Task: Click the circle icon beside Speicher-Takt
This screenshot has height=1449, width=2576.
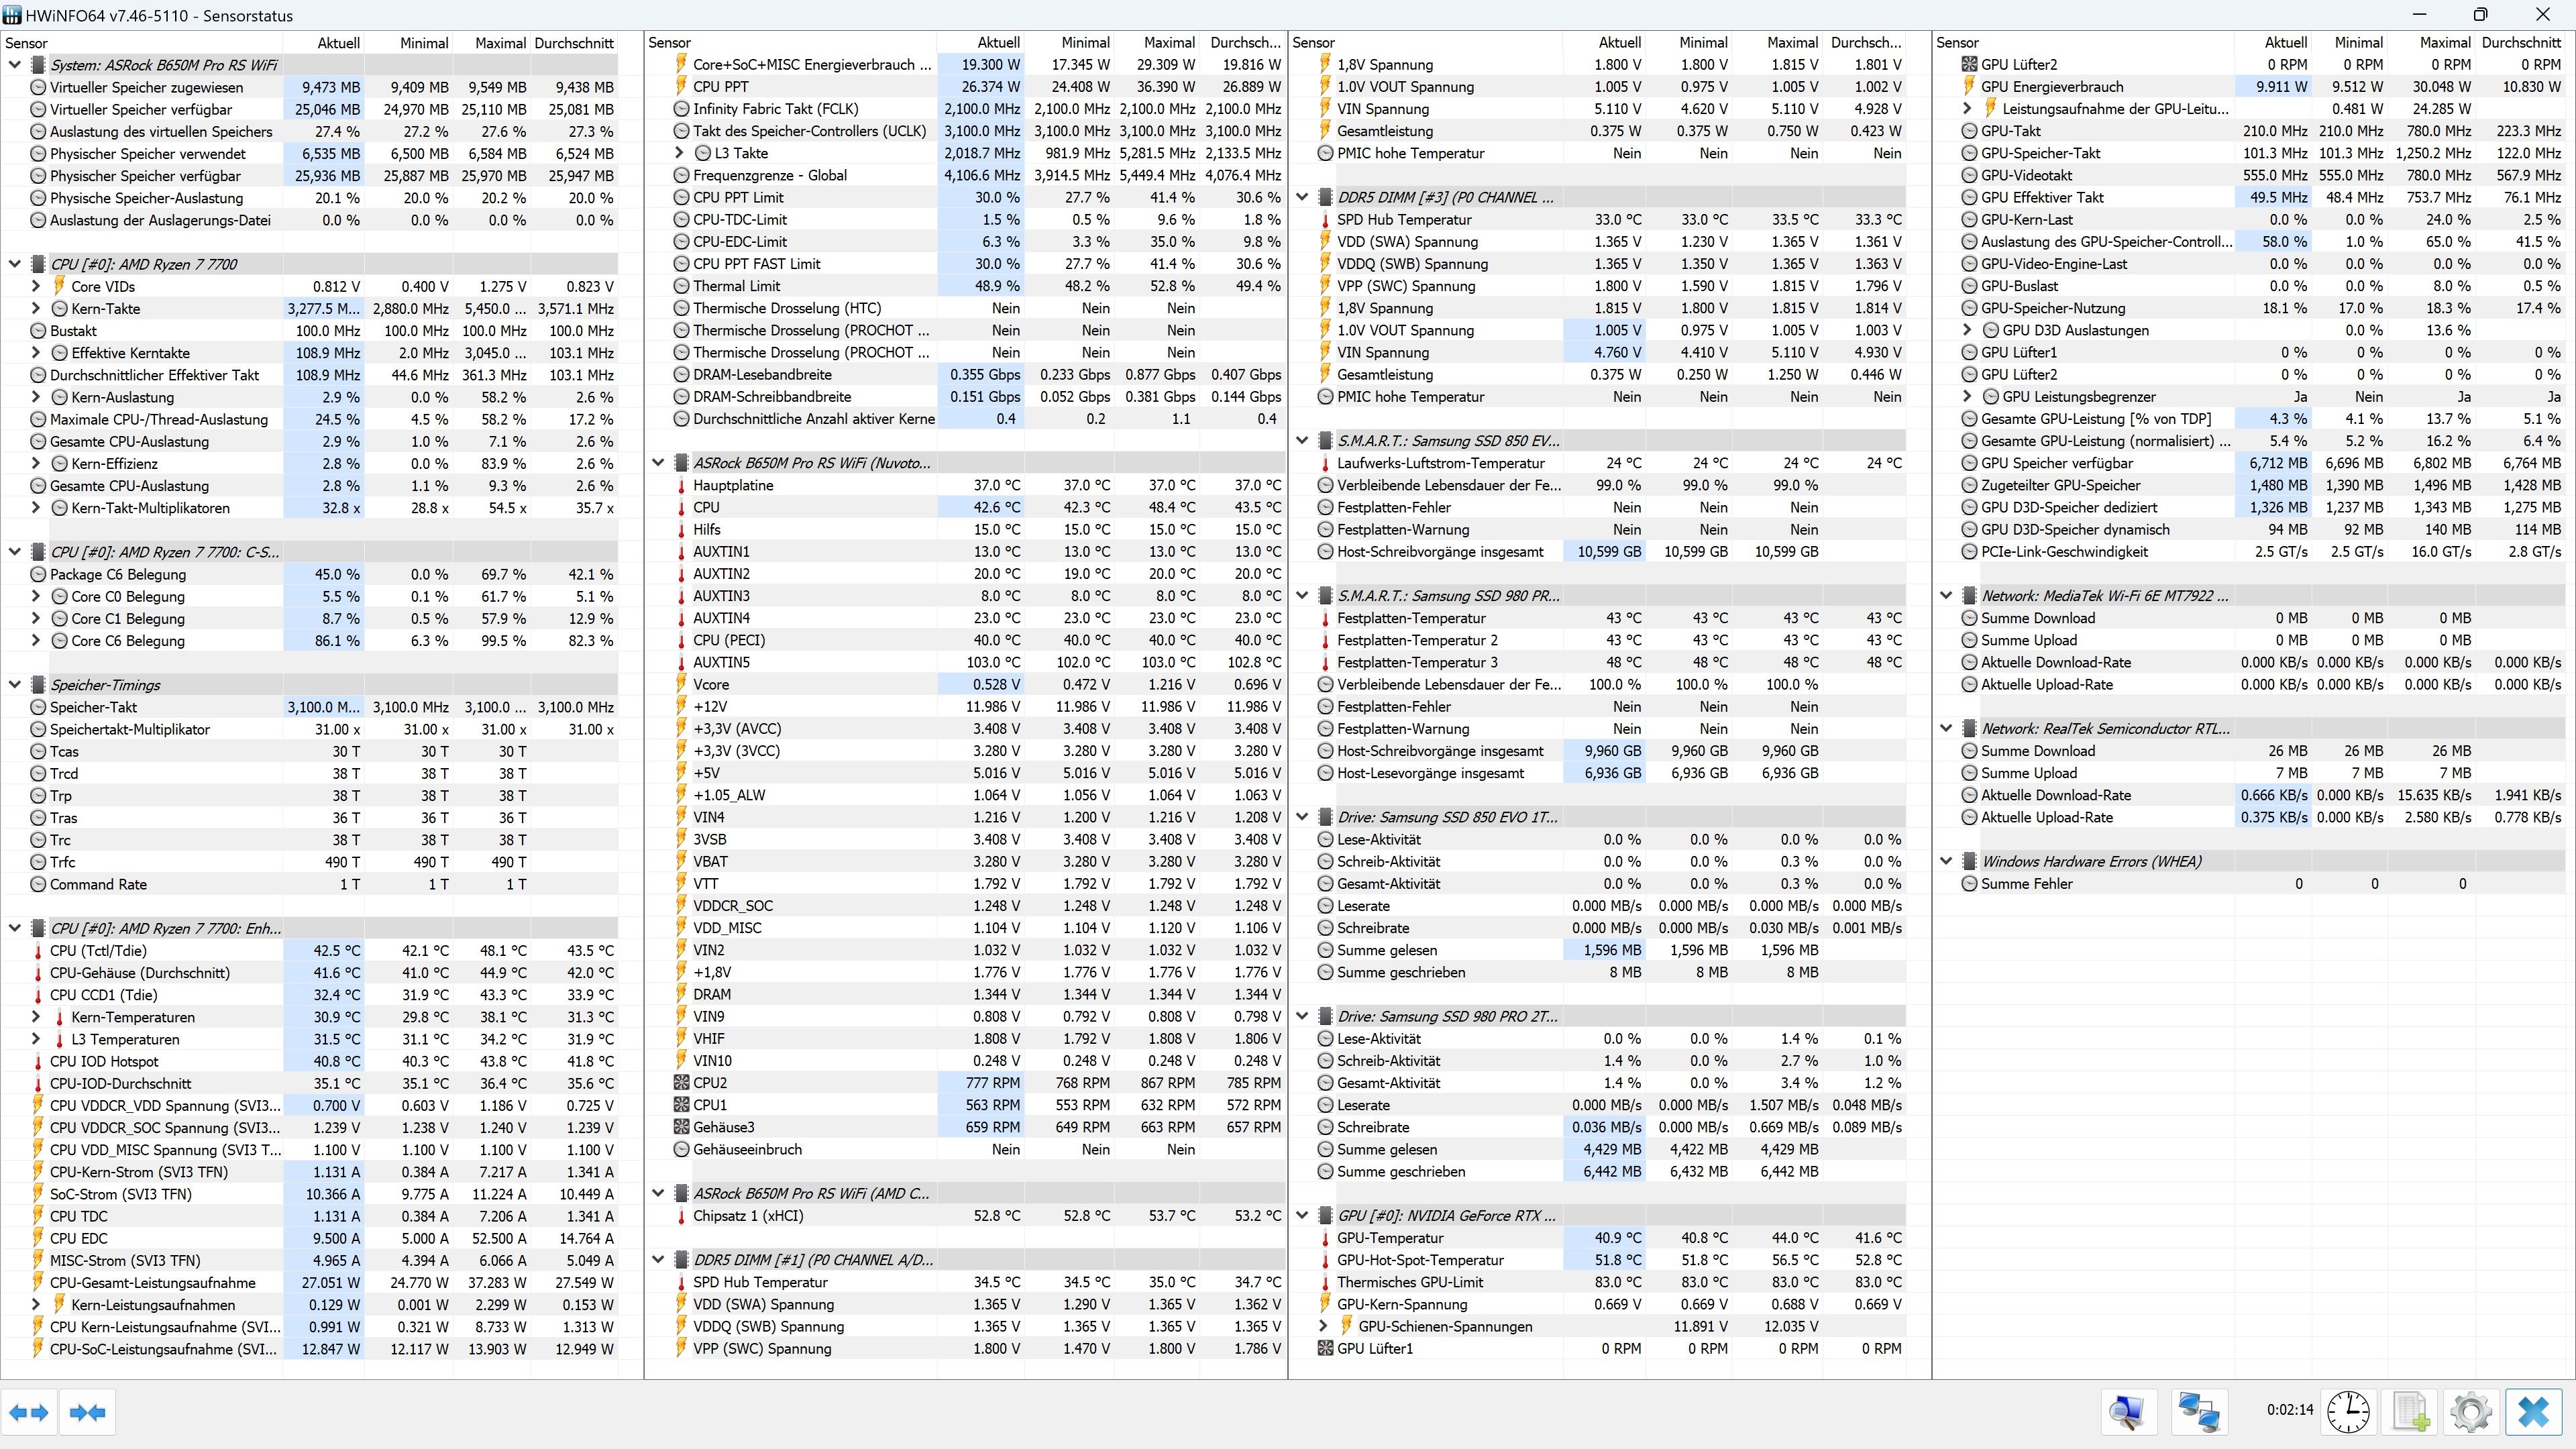Action: 38,707
